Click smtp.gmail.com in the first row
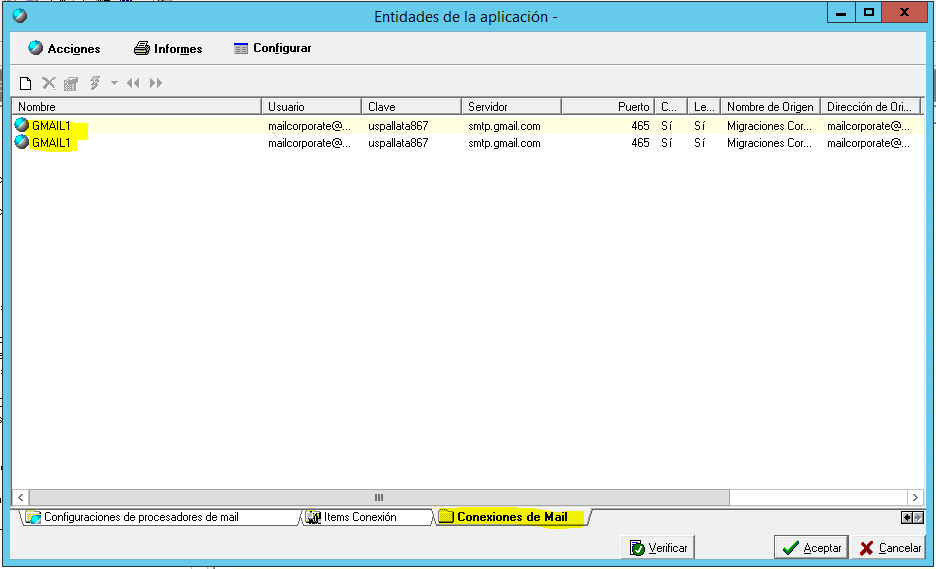This screenshot has width=936, height=569. click(504, 126)
